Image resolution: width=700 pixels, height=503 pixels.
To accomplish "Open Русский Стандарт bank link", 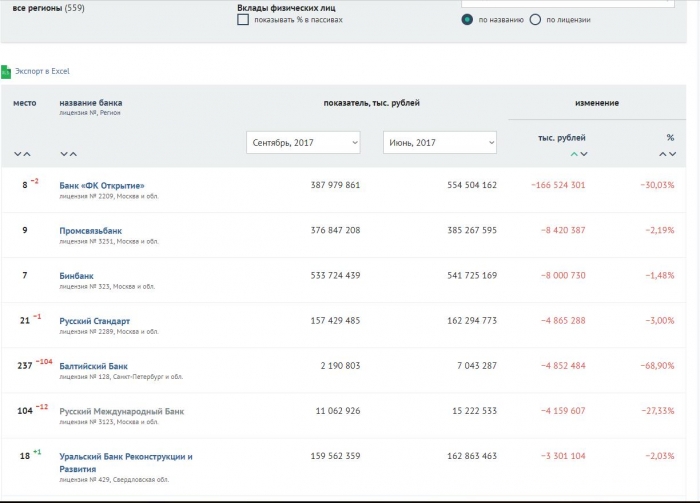I will coord(95,321).
